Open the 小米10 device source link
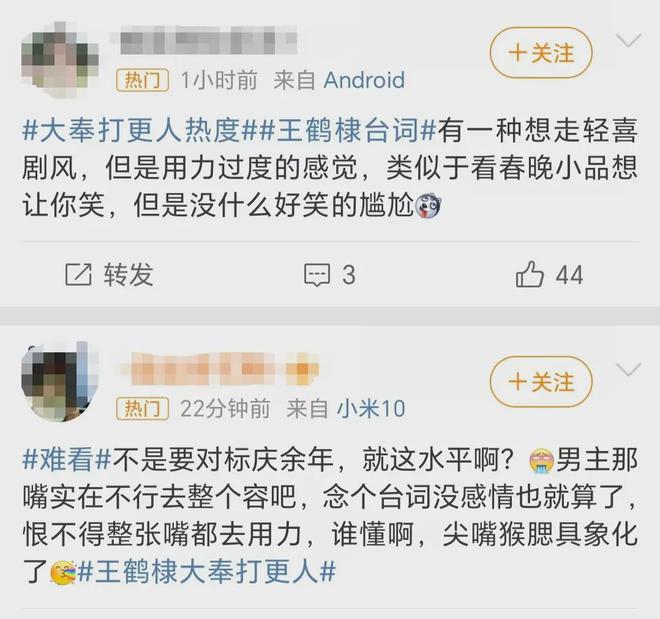 371,409
